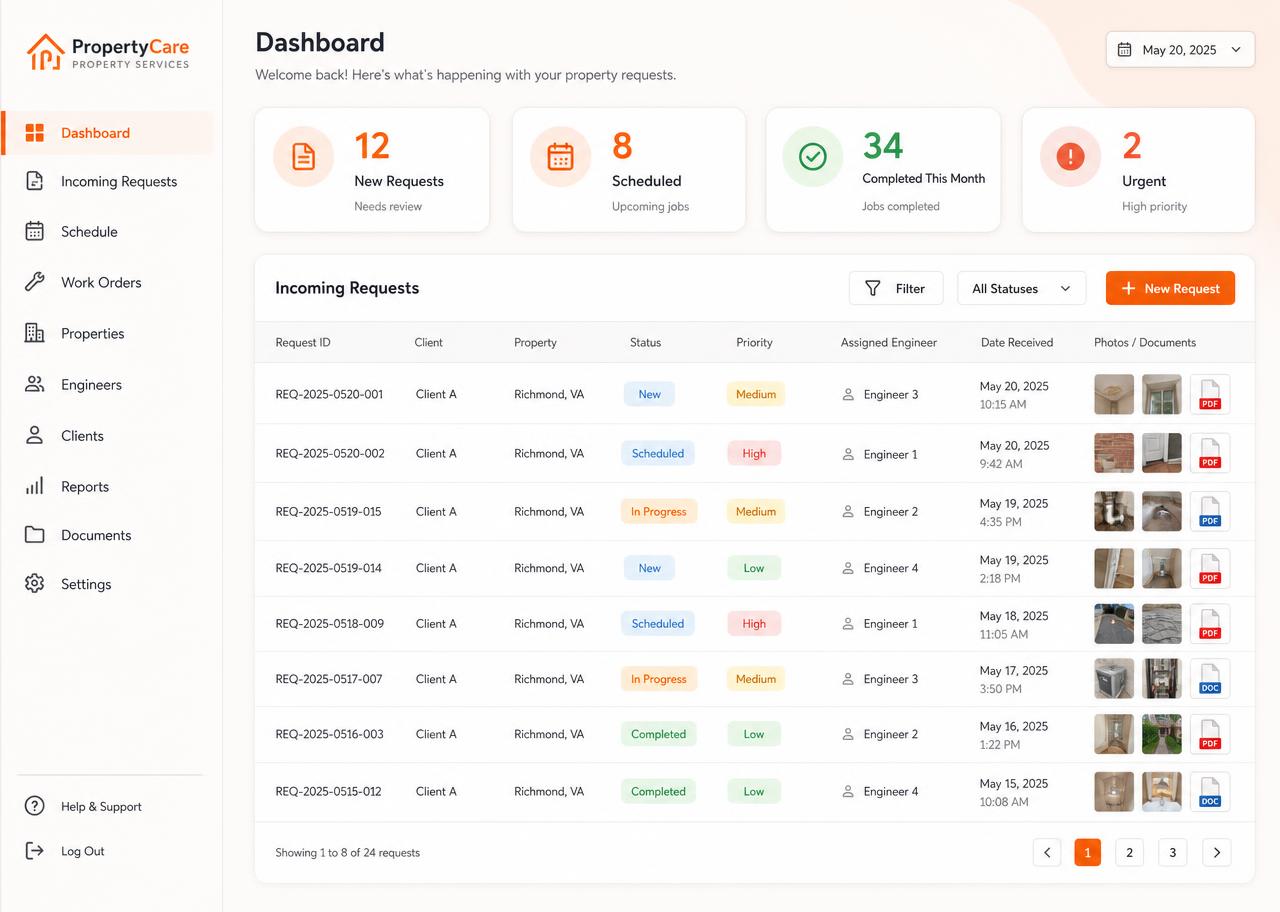Image resolution: width=1280 pixels, height=912 pixels.
Task: Click the building icon for Properties
Action: tap(35, 333)
